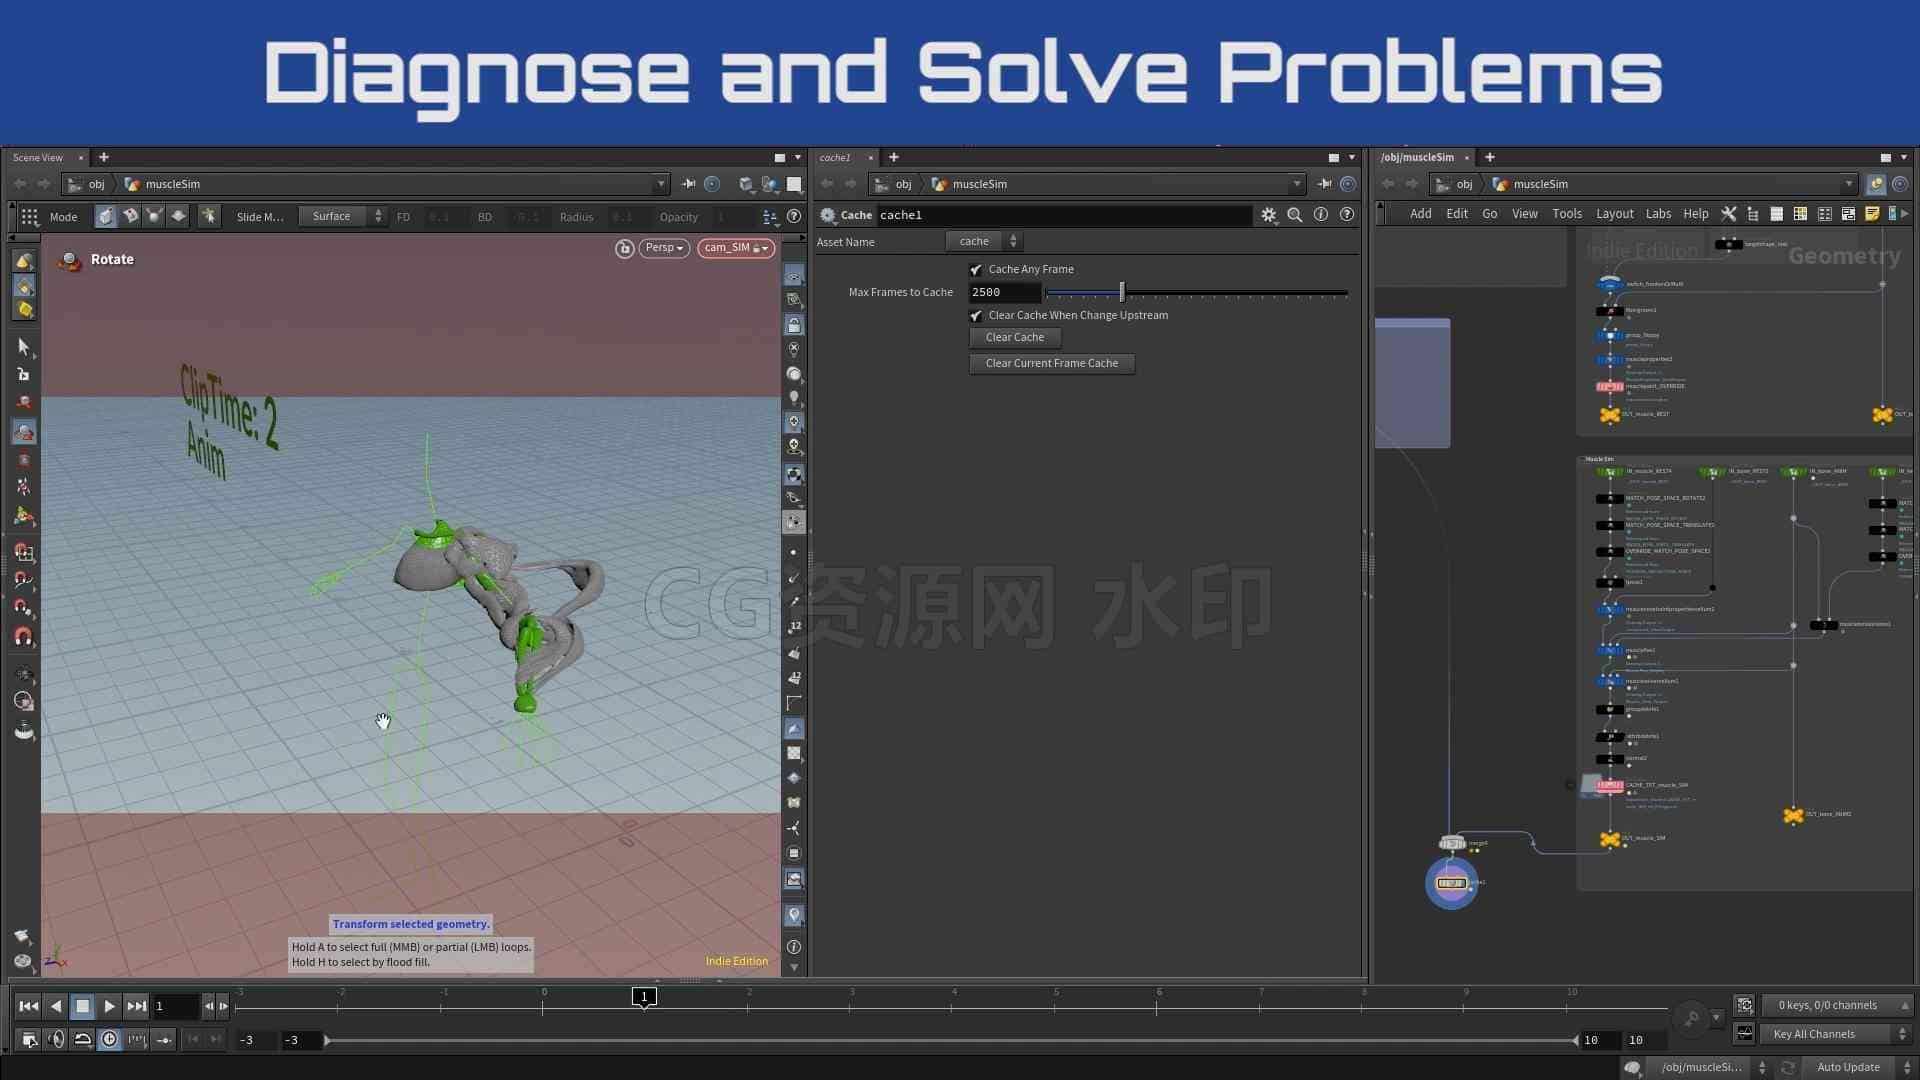This screenshot has width=1920, height=1080.
Task: Toggle the loop playback mode icon
Action: [83, 1040]
